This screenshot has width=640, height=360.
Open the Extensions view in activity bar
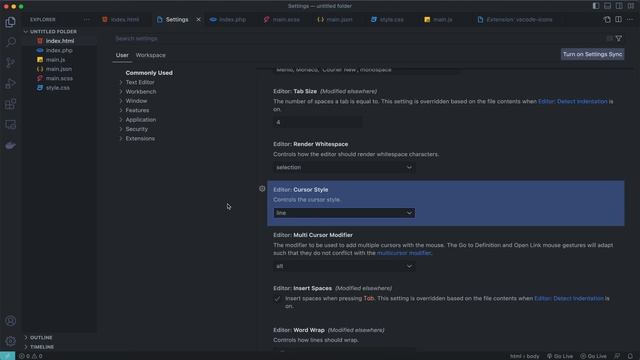pos(10,104)
